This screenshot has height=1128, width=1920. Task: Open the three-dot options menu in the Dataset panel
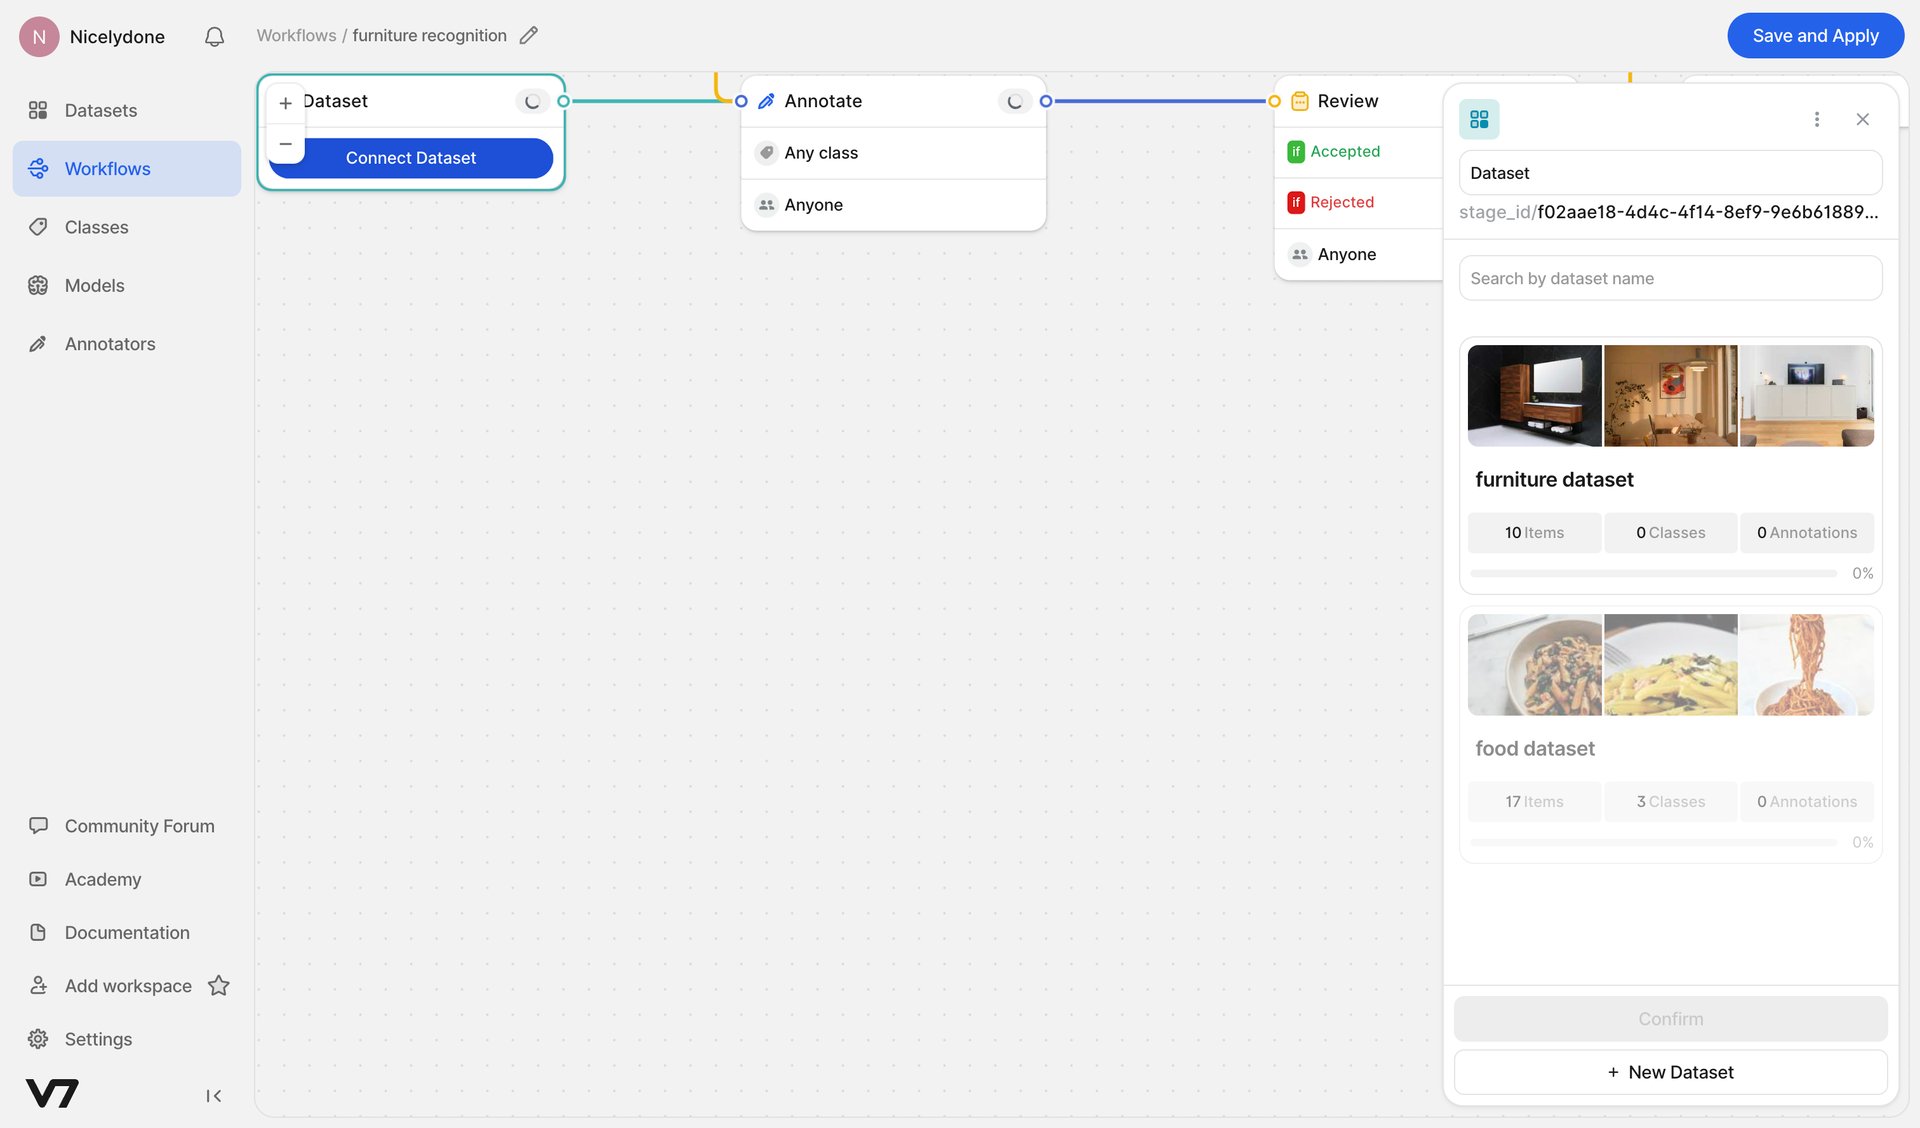coord(1818,119)
